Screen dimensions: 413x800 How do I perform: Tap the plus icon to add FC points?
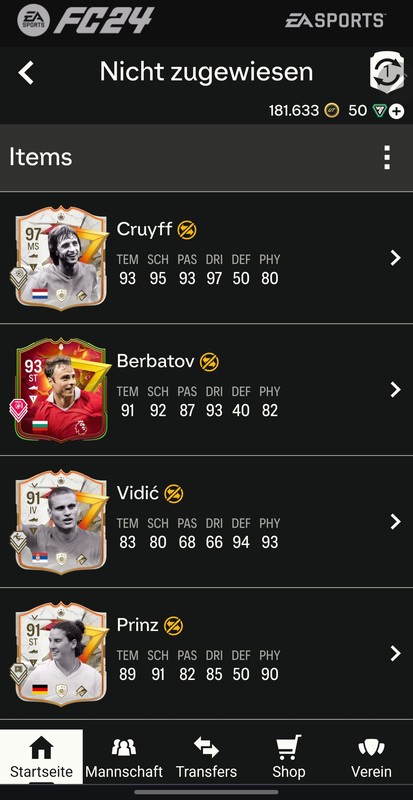tap(397, 111)
